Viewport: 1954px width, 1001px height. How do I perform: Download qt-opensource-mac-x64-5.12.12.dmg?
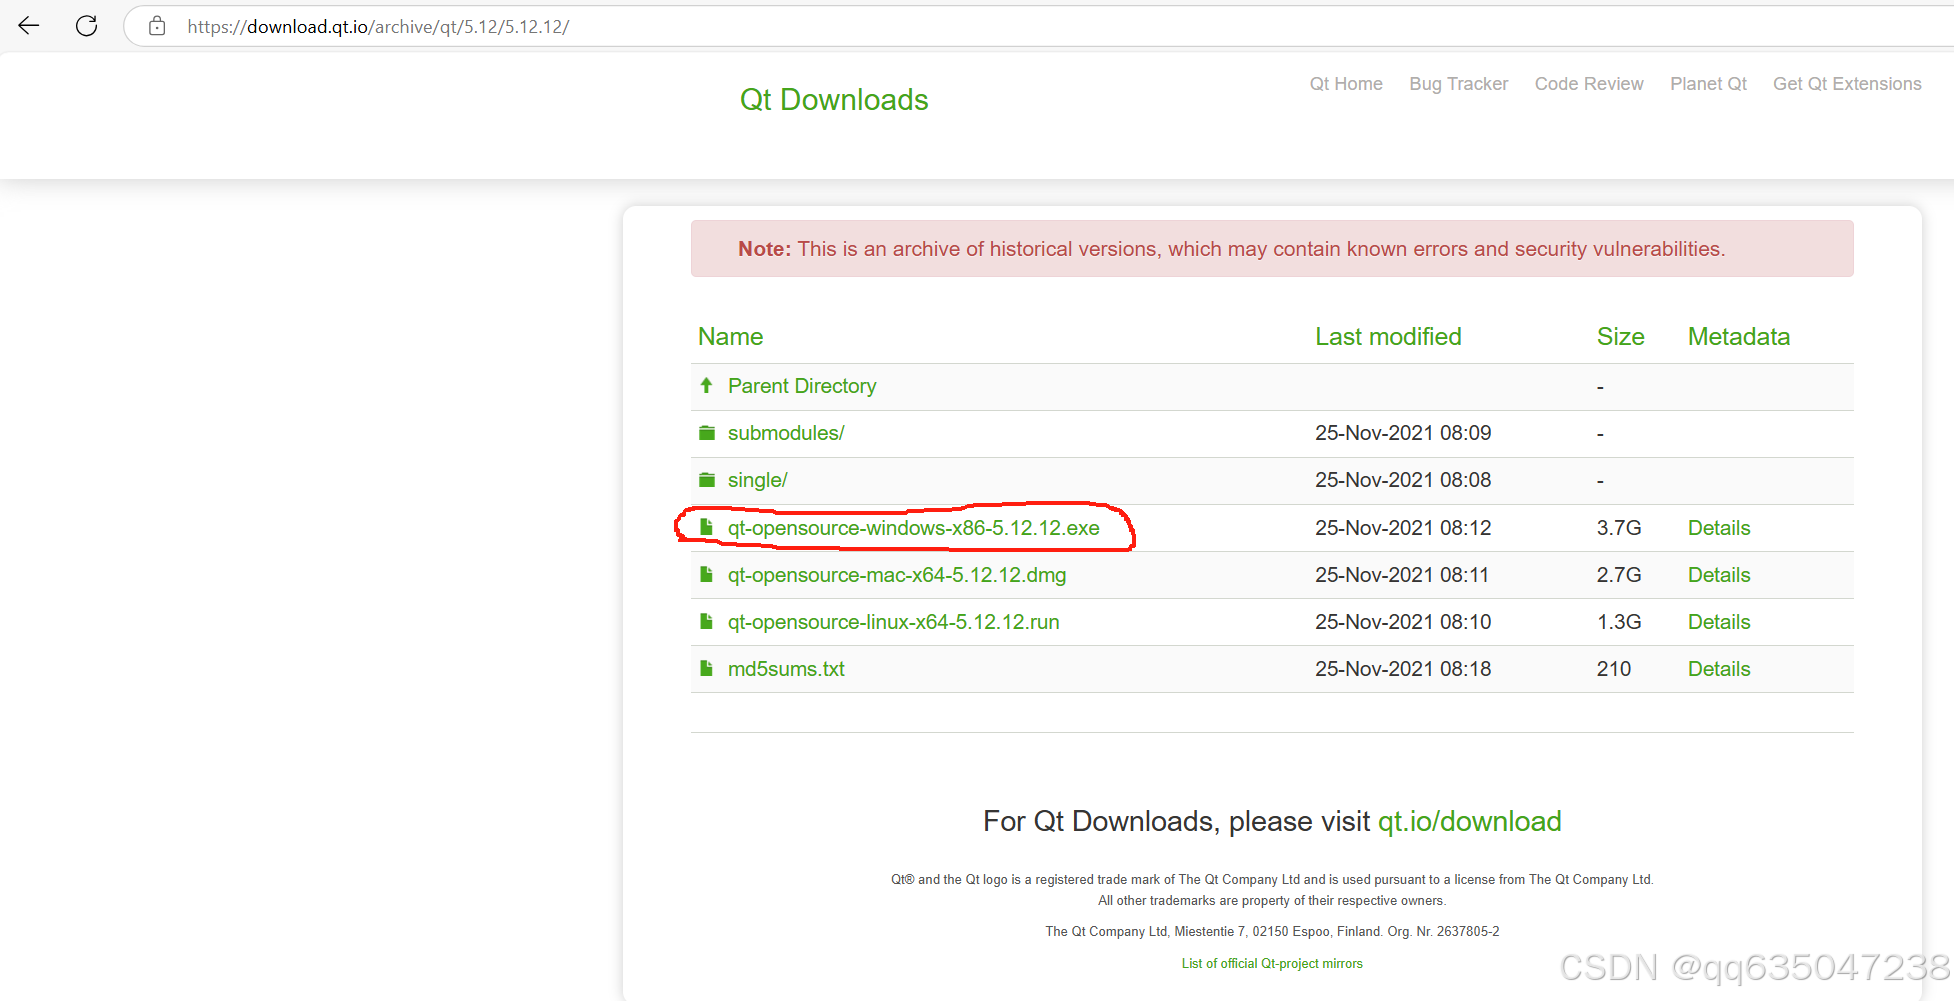[x=897, y=575]
